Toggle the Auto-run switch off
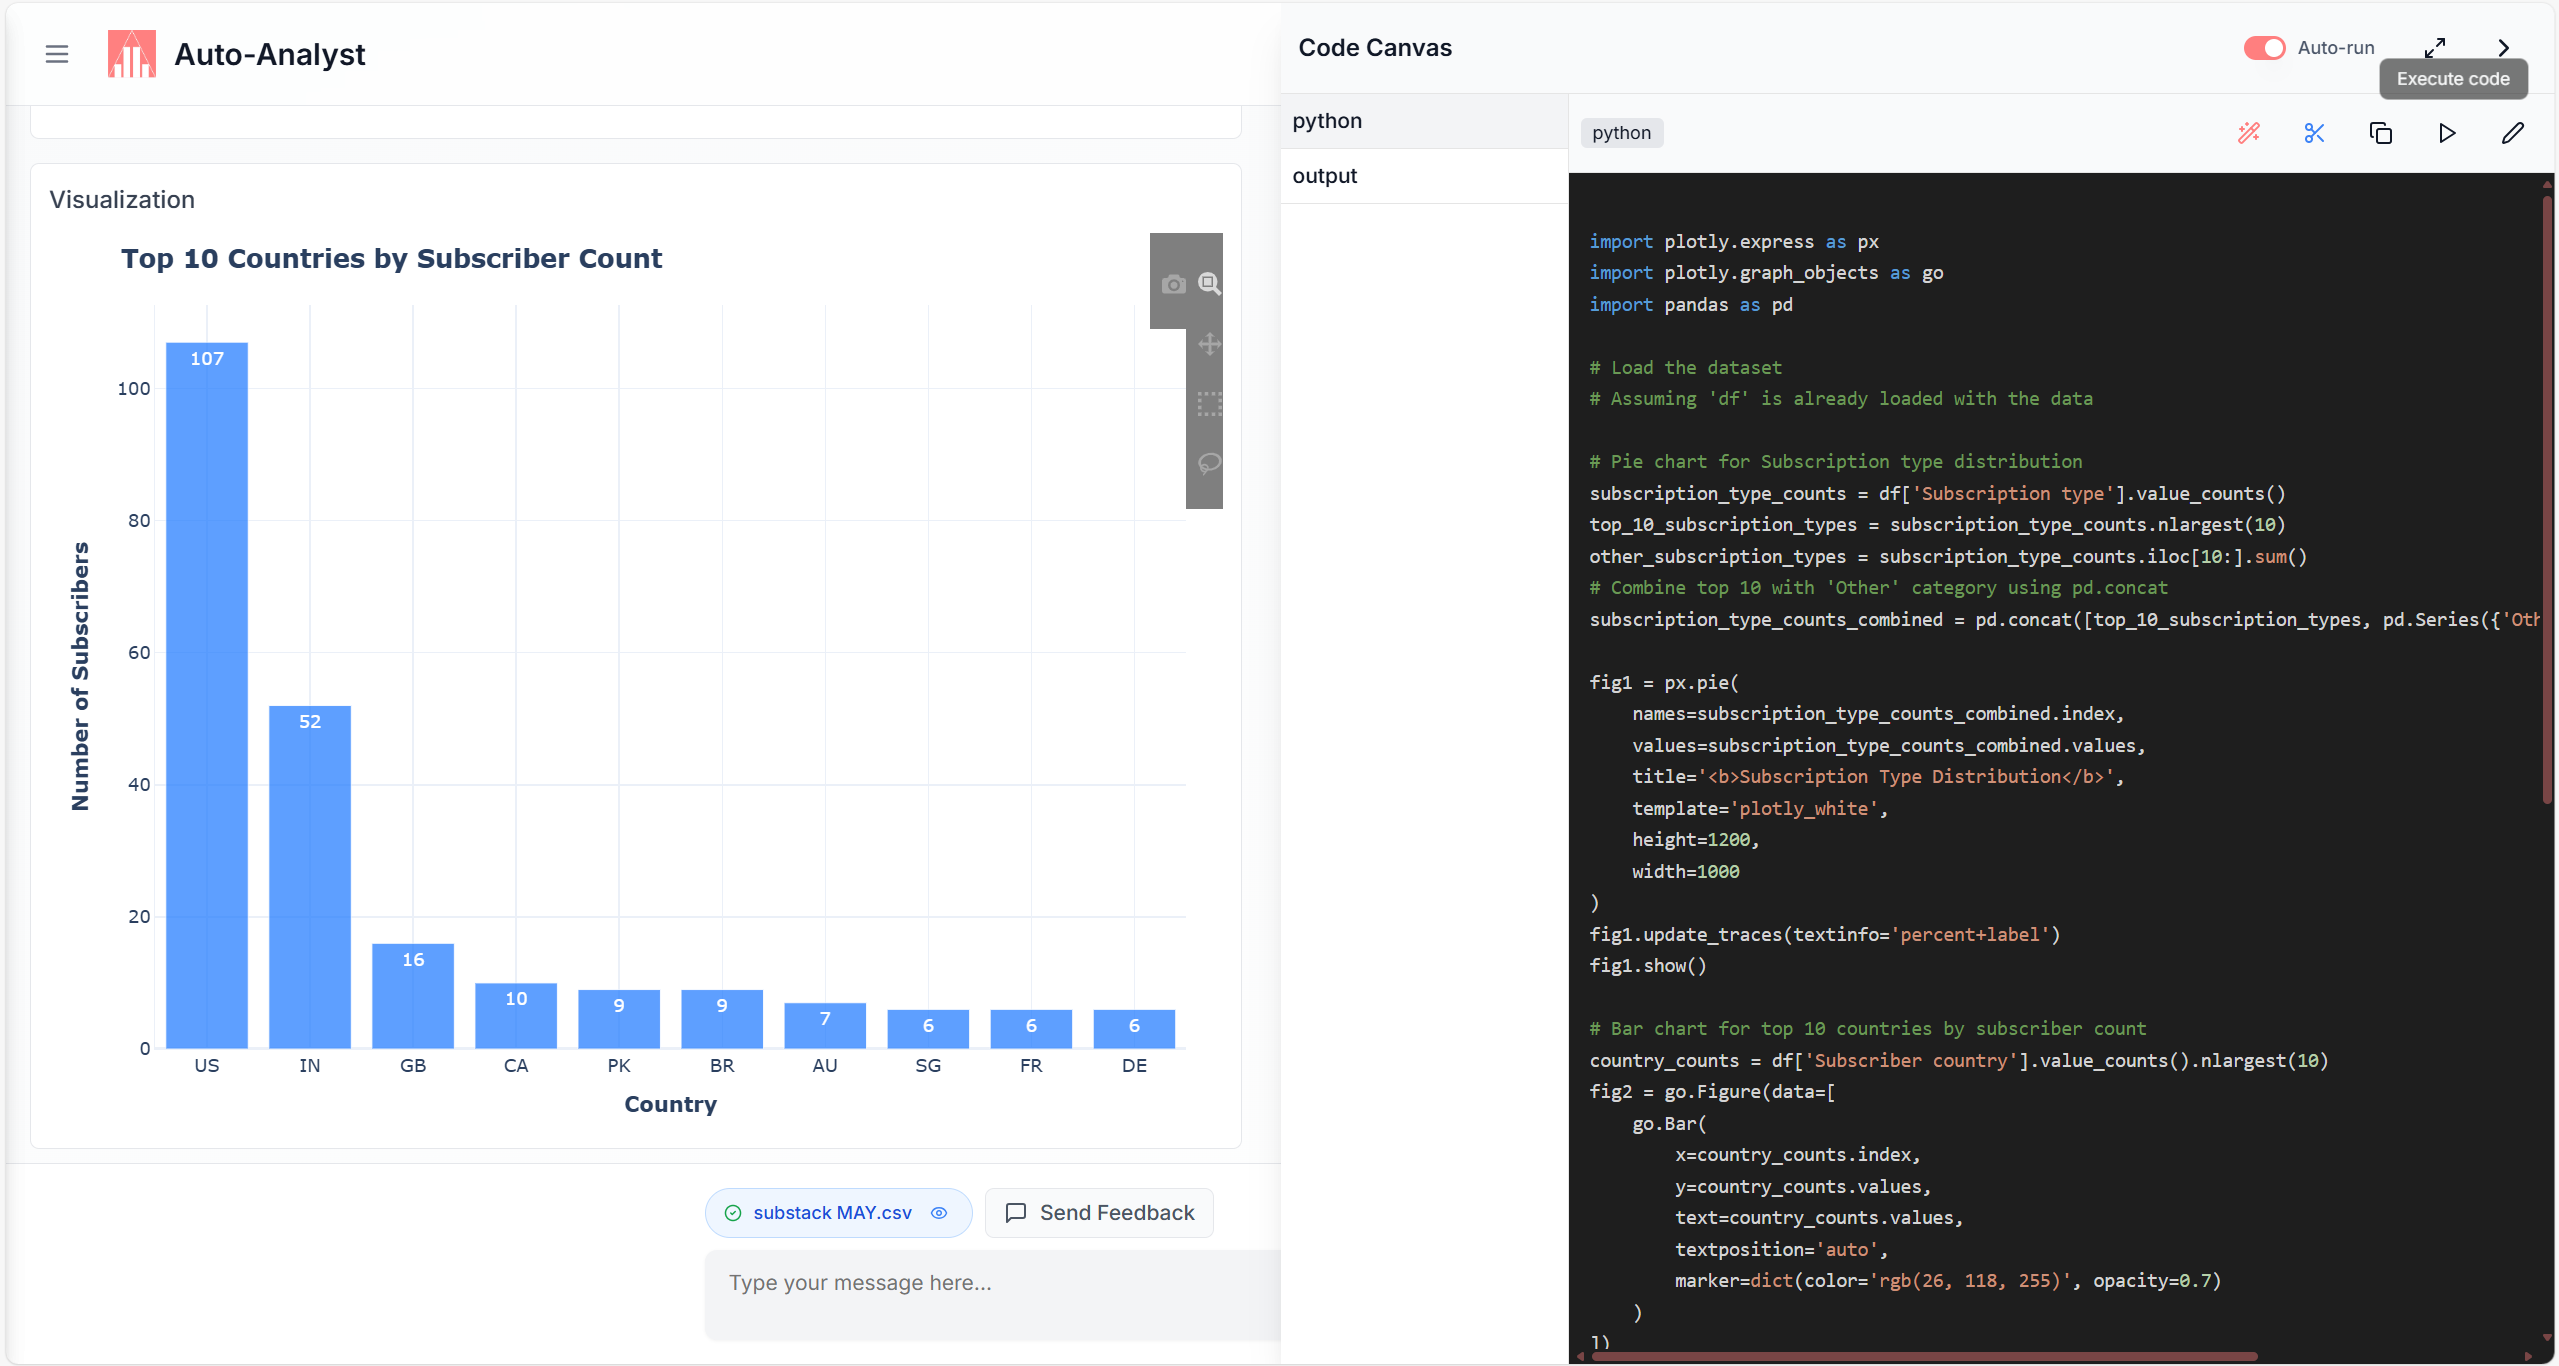Viewport: 2559px width, 1366px height. pos(2264,48)
